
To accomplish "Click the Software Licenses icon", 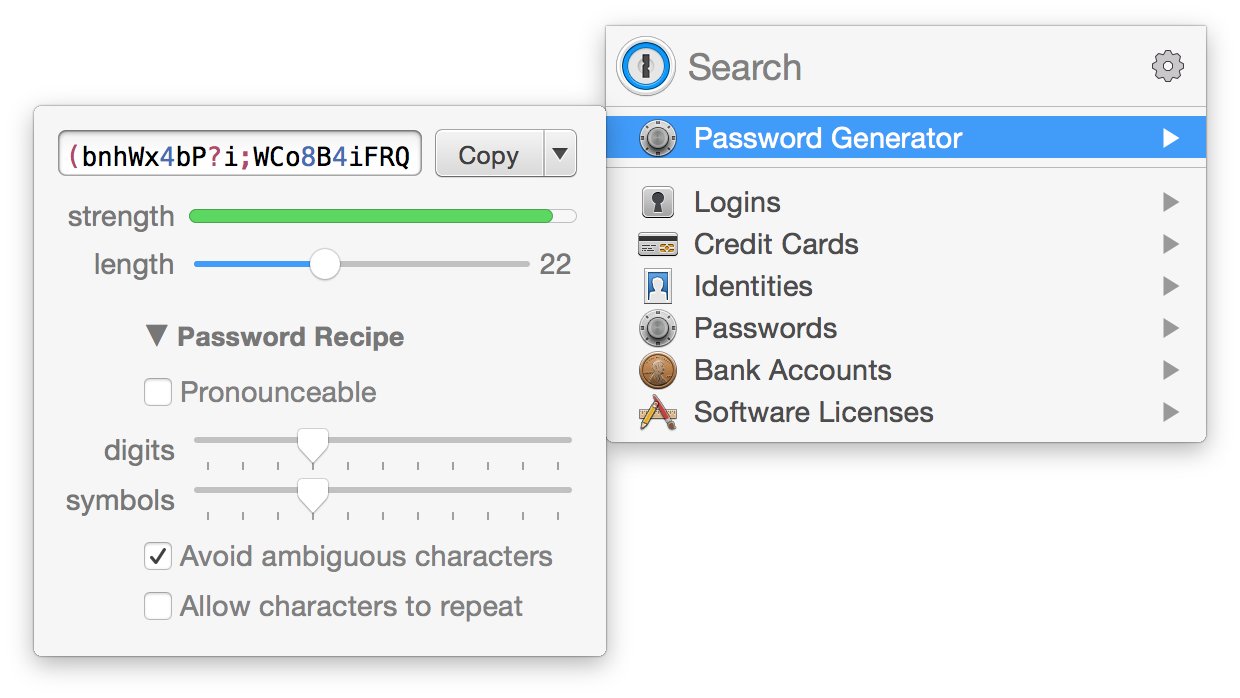I will [657, 412].
